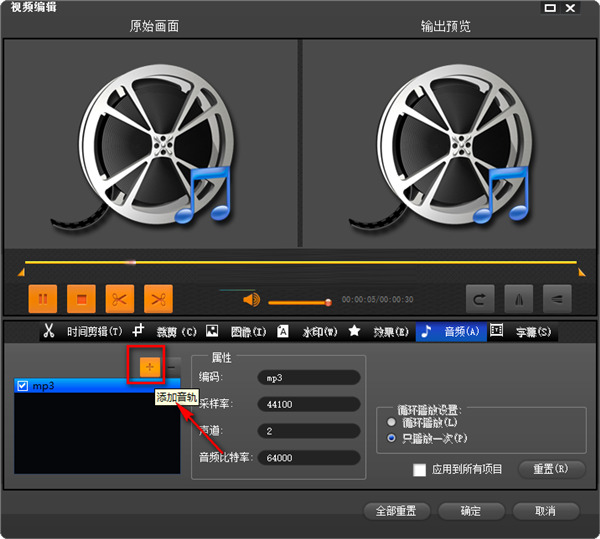This screenshot has height=539, width=600.
Task: Click the horizontal flip mirror button
Action: click(517, 298)
